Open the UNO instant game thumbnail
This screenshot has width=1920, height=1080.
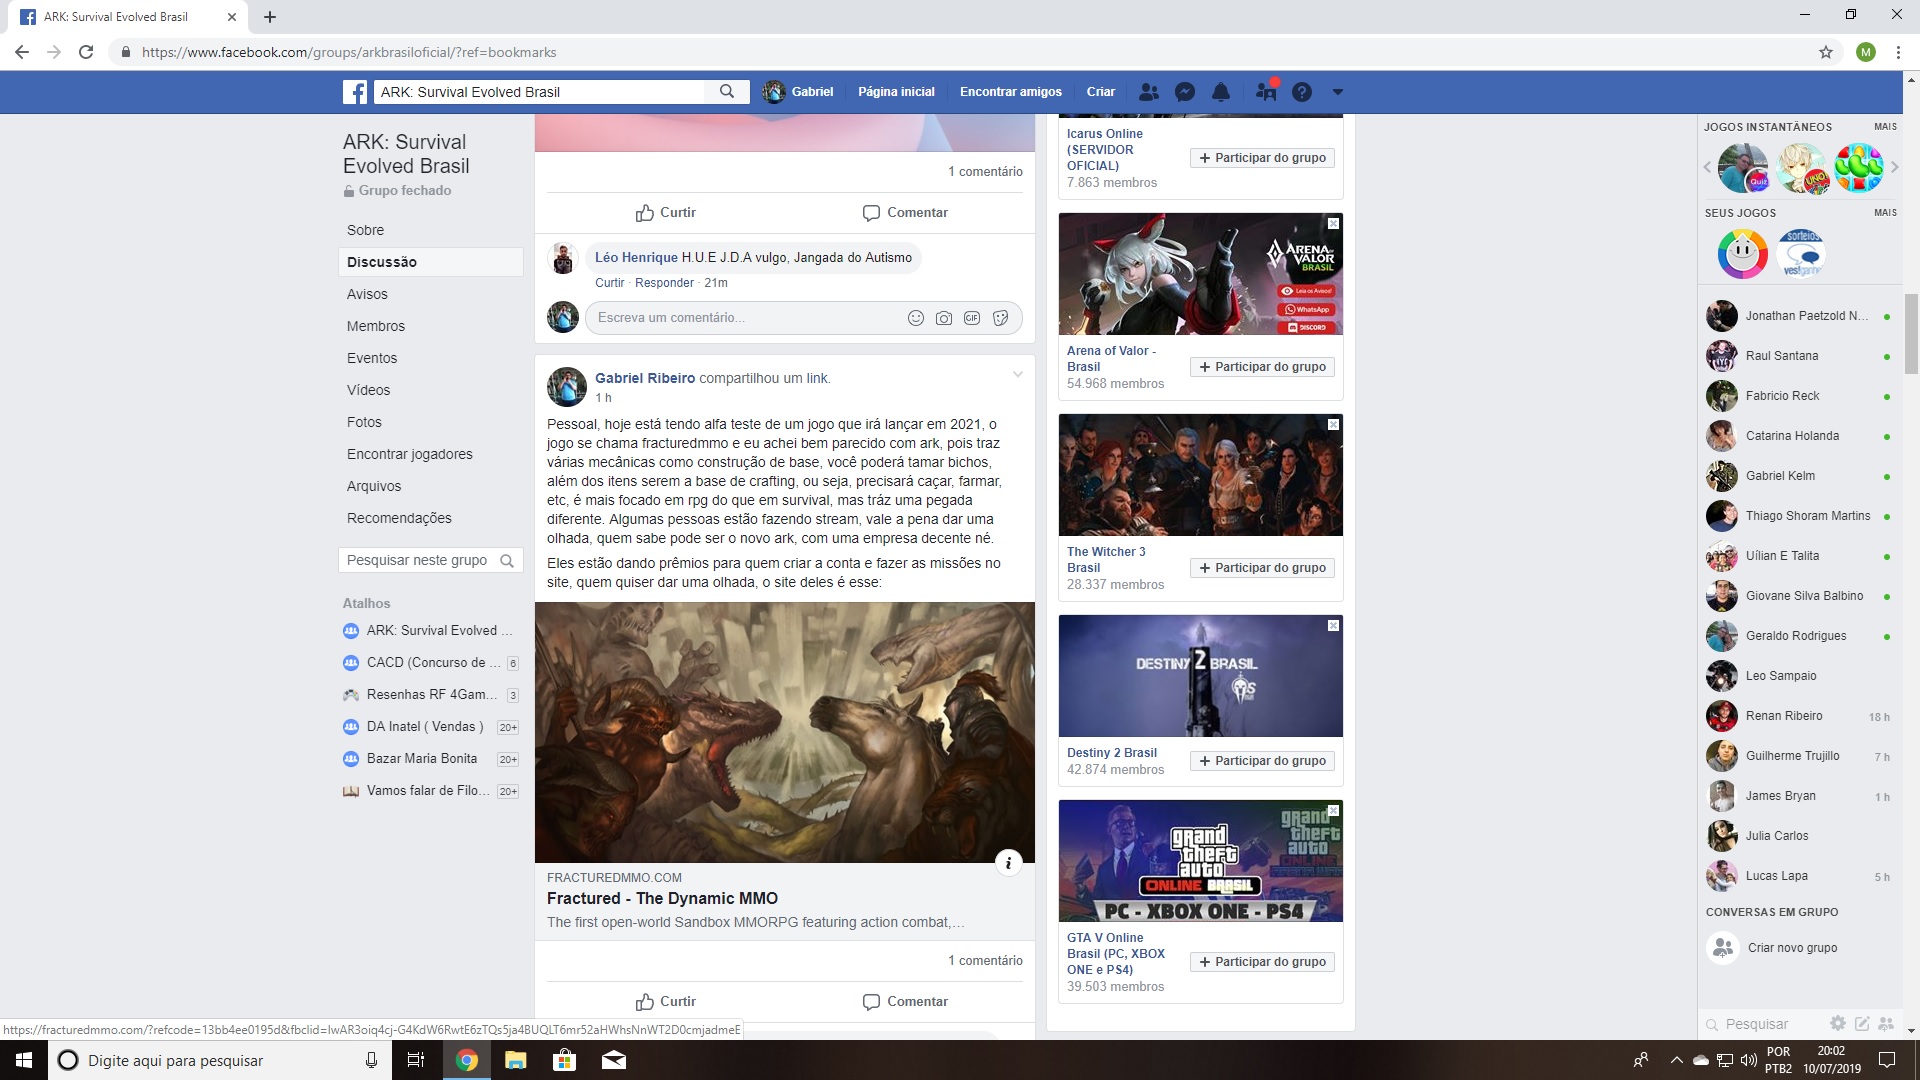click(1801, 167)
